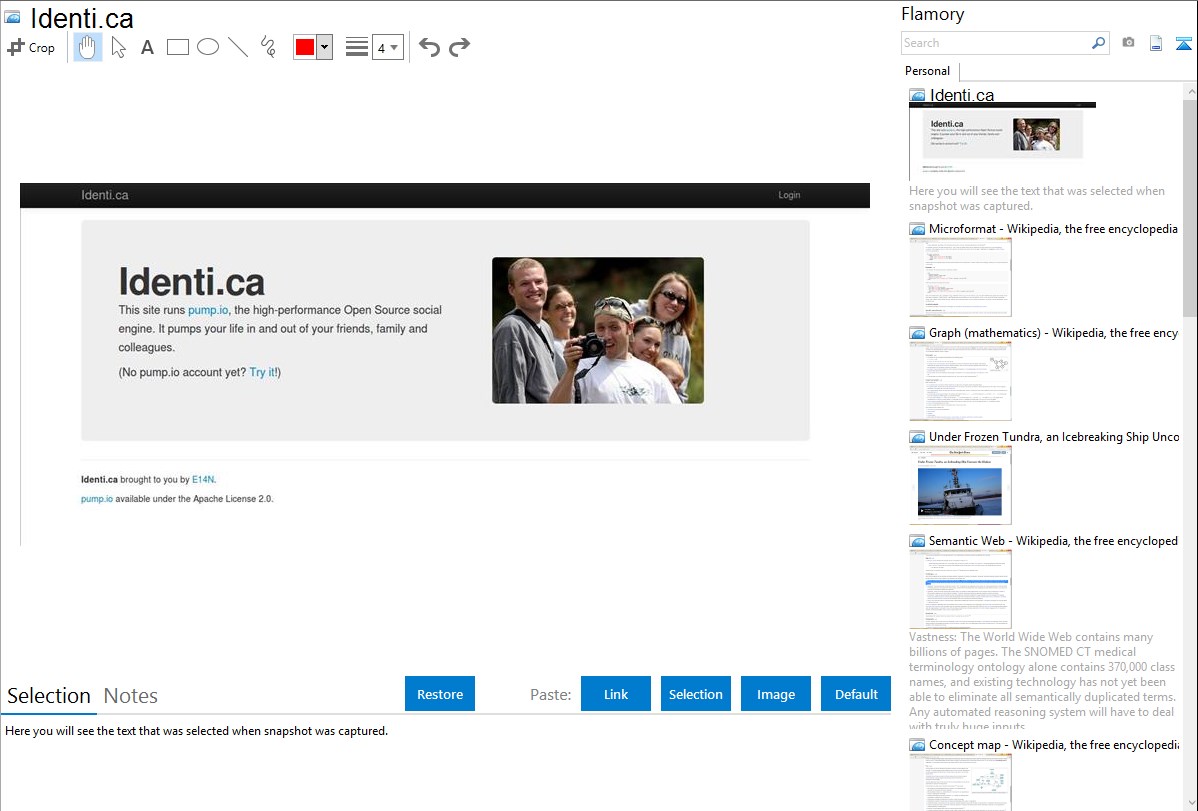Click the Identi.ca title in the sidebar list
Image resolution: width=1198 pixels, height=811 pixels.
961,95
